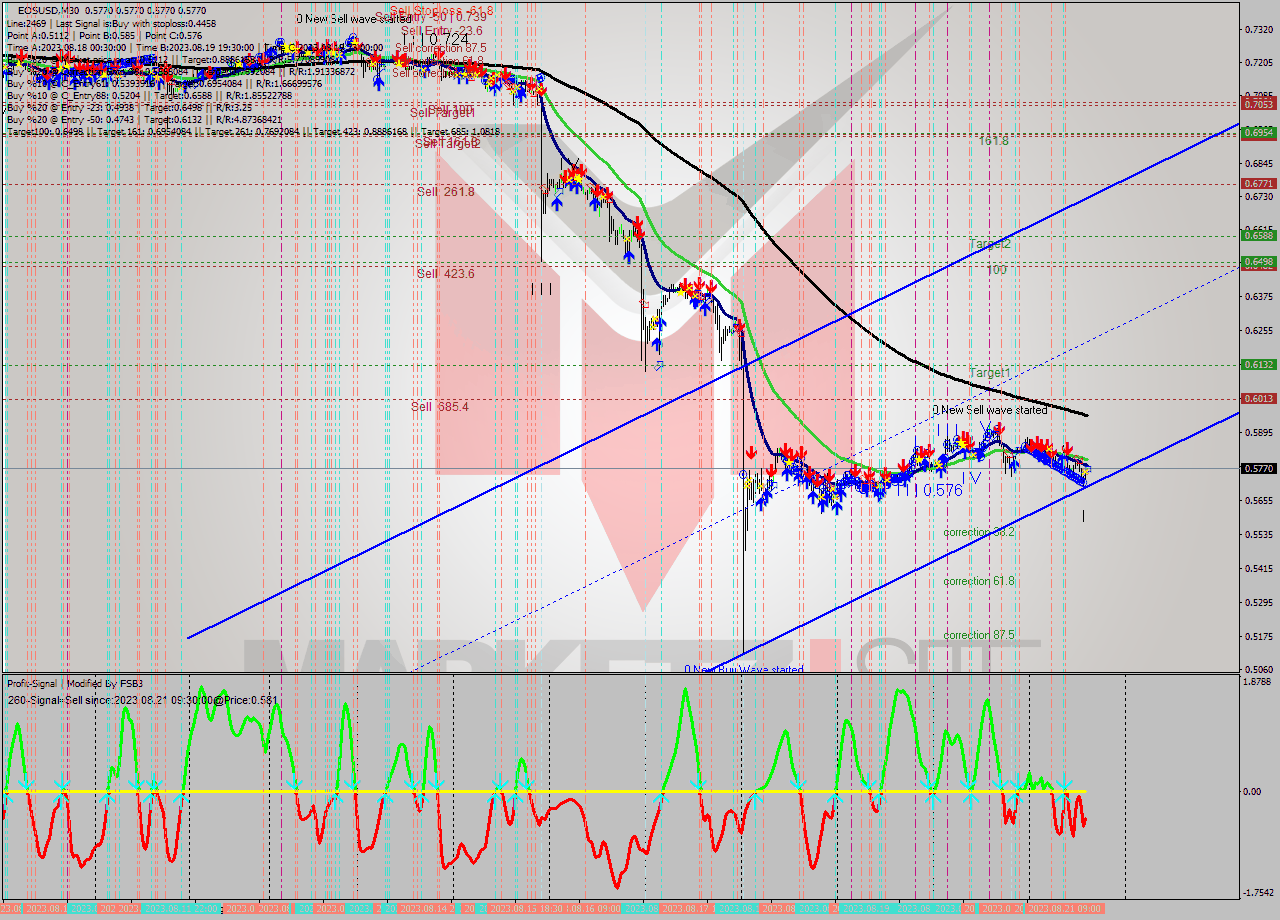The width and height of the screenshot is (1280, 920).
Task: Click the 'correction 87.5' green label
Action: coord(979,636)
